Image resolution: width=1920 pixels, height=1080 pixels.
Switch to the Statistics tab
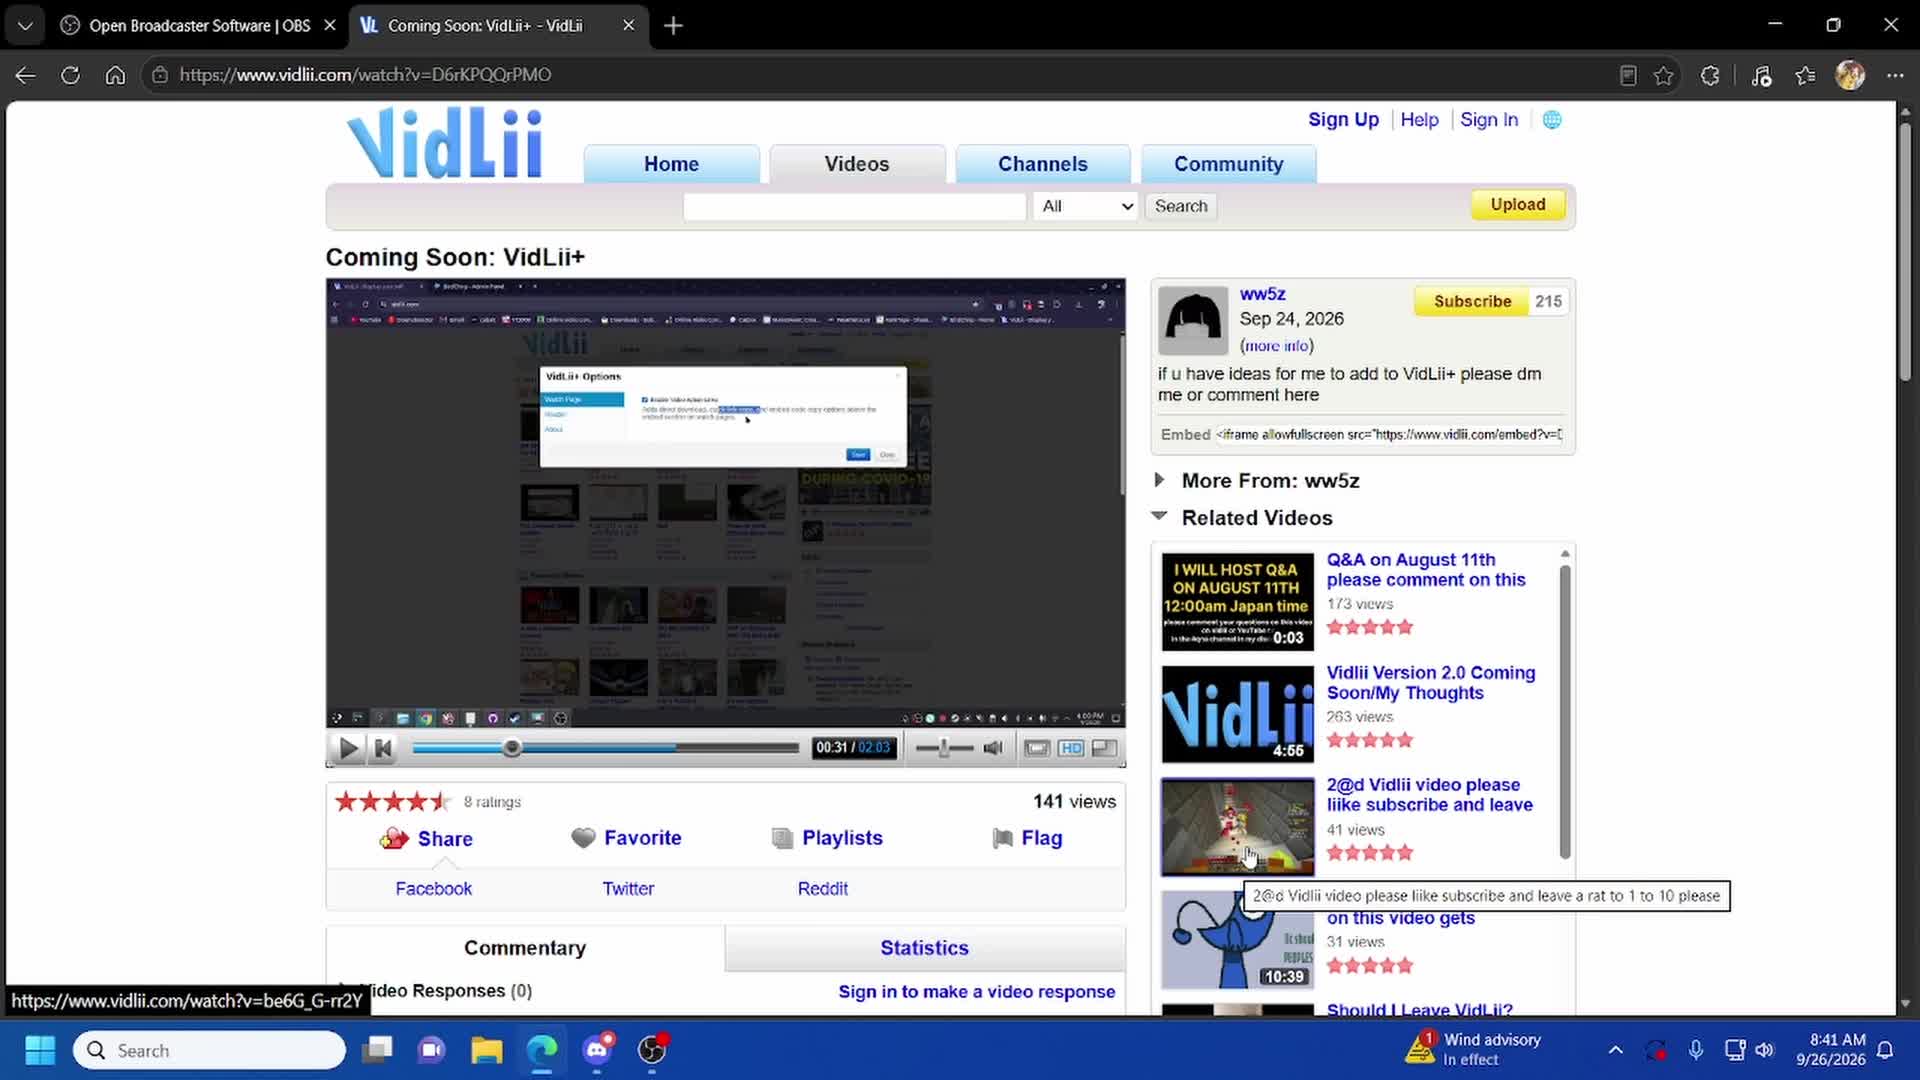[925, 948]
